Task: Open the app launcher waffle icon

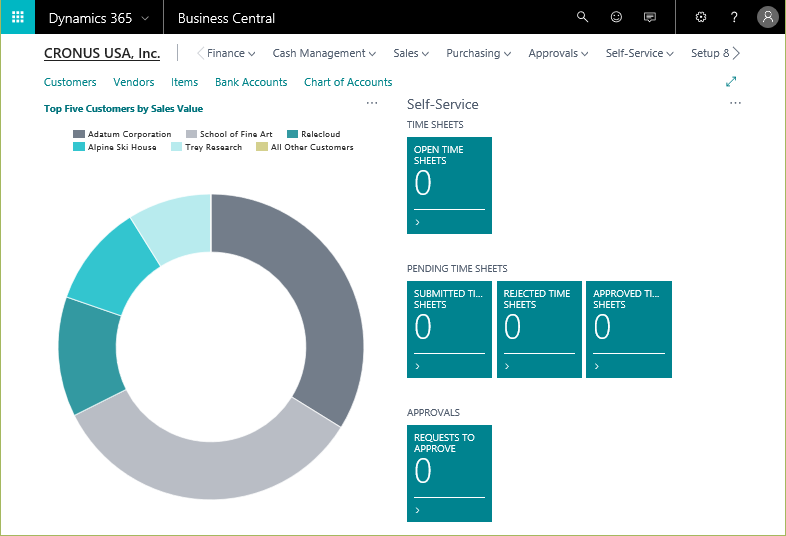Action: 18,17
